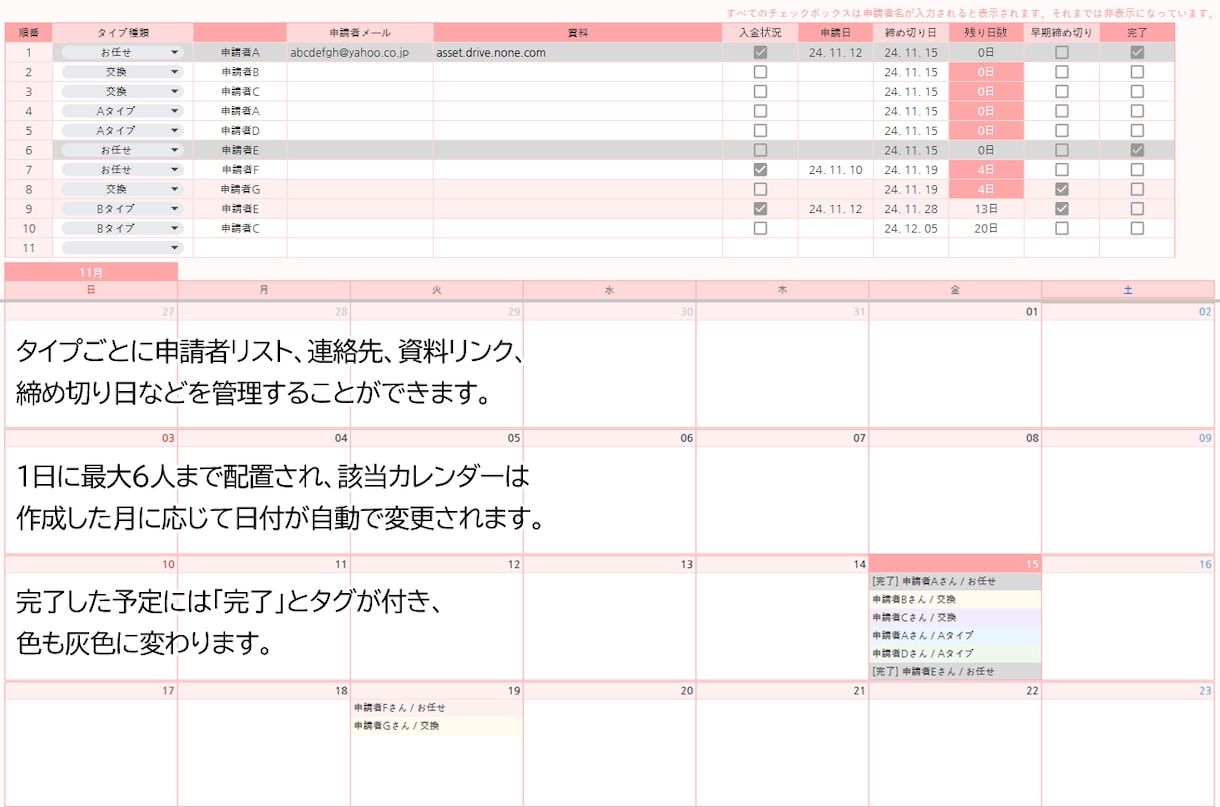Click the 土 Saturday weekday header

coord(1128,290)
